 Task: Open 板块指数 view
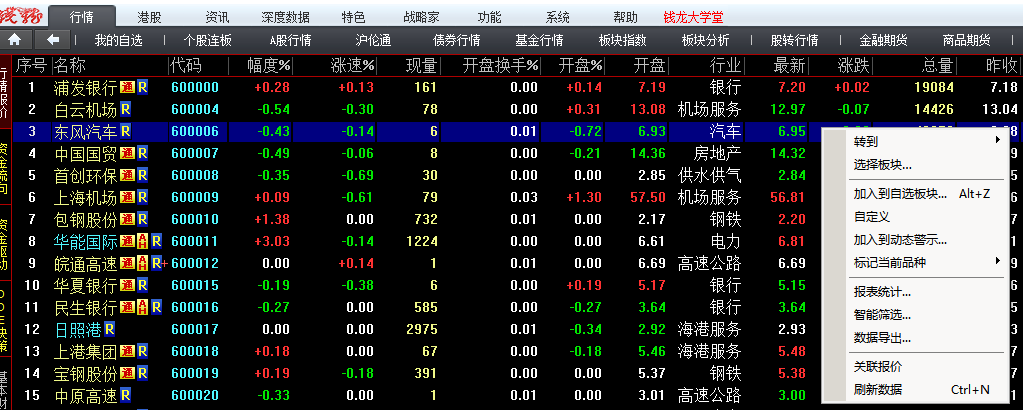[x=622, y=40]
